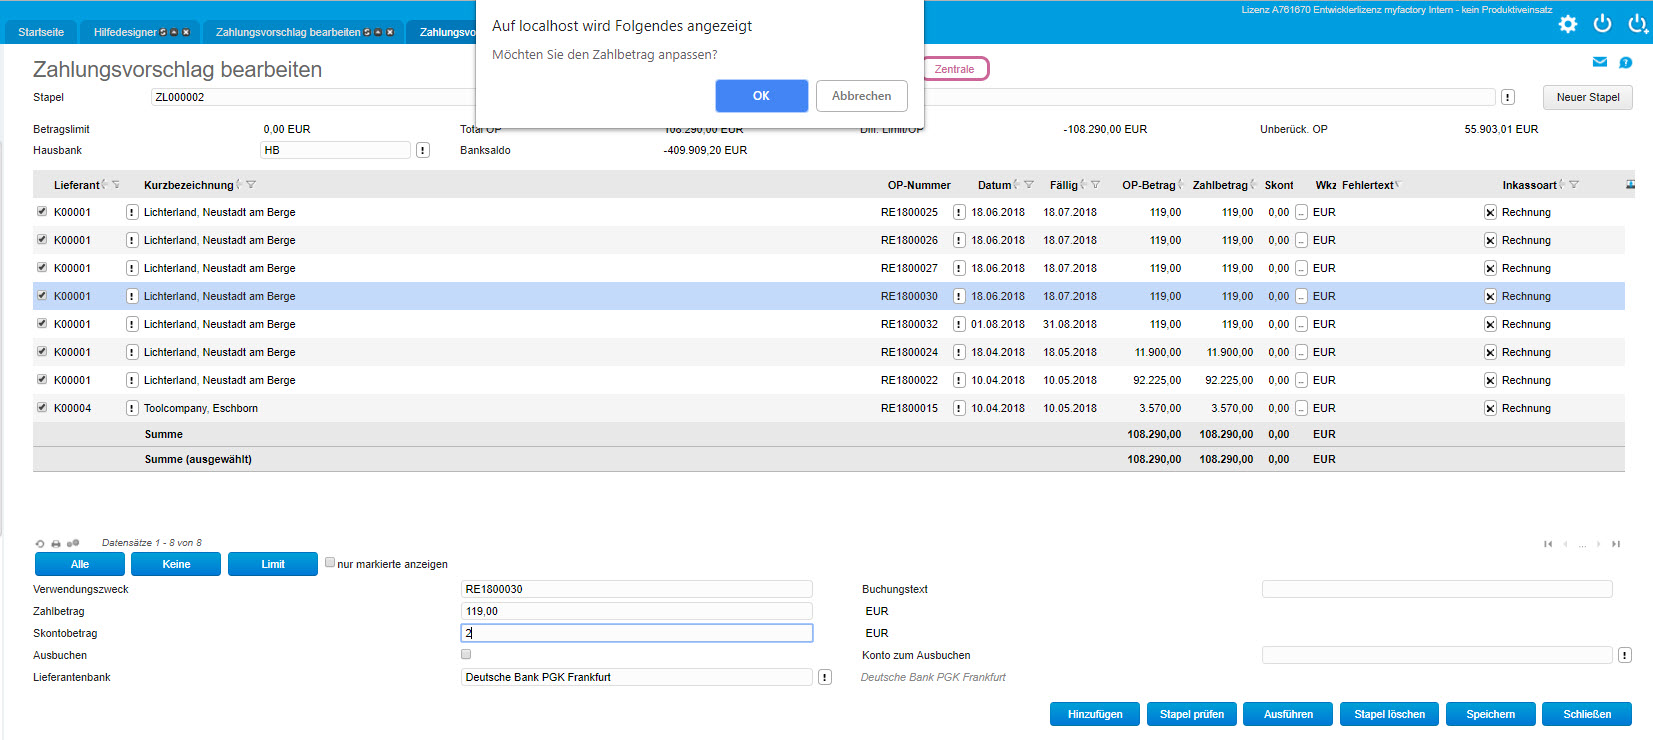The width and height of the screenshot is (1653, 740).
Task: Click the Konto zum Ausbuchen lookup icon
Action: click(x=1625, y=655)
